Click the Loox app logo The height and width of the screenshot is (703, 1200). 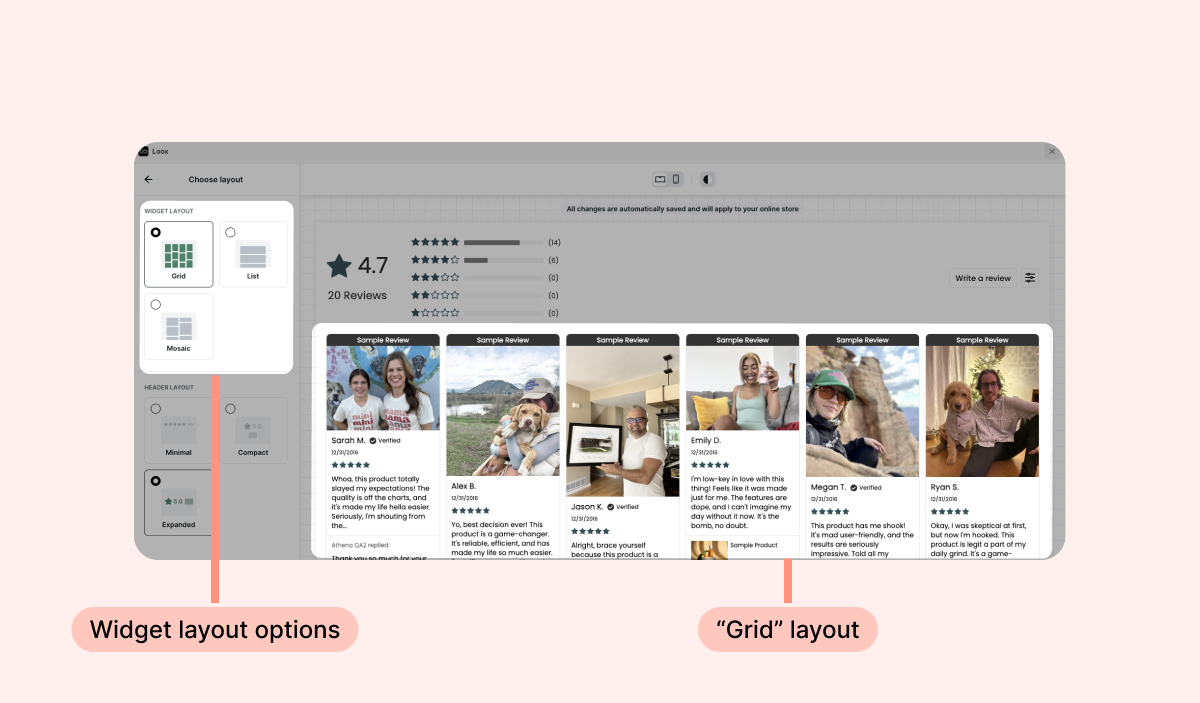point(143,151)
